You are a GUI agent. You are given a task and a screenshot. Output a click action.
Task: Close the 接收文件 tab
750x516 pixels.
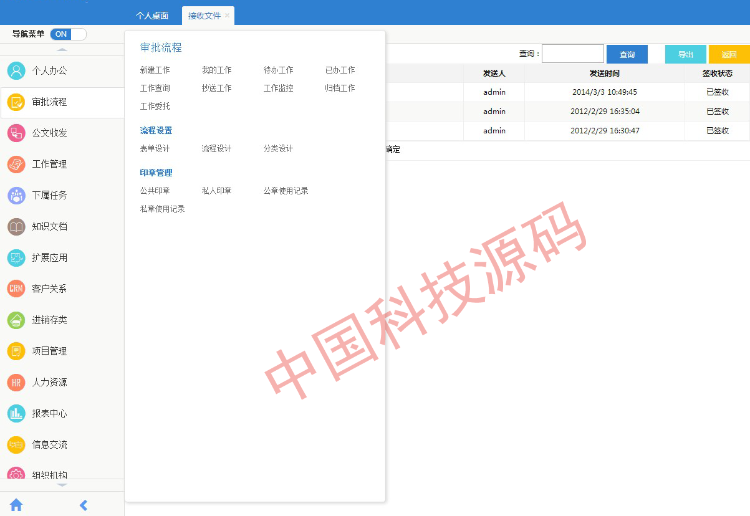227,16
